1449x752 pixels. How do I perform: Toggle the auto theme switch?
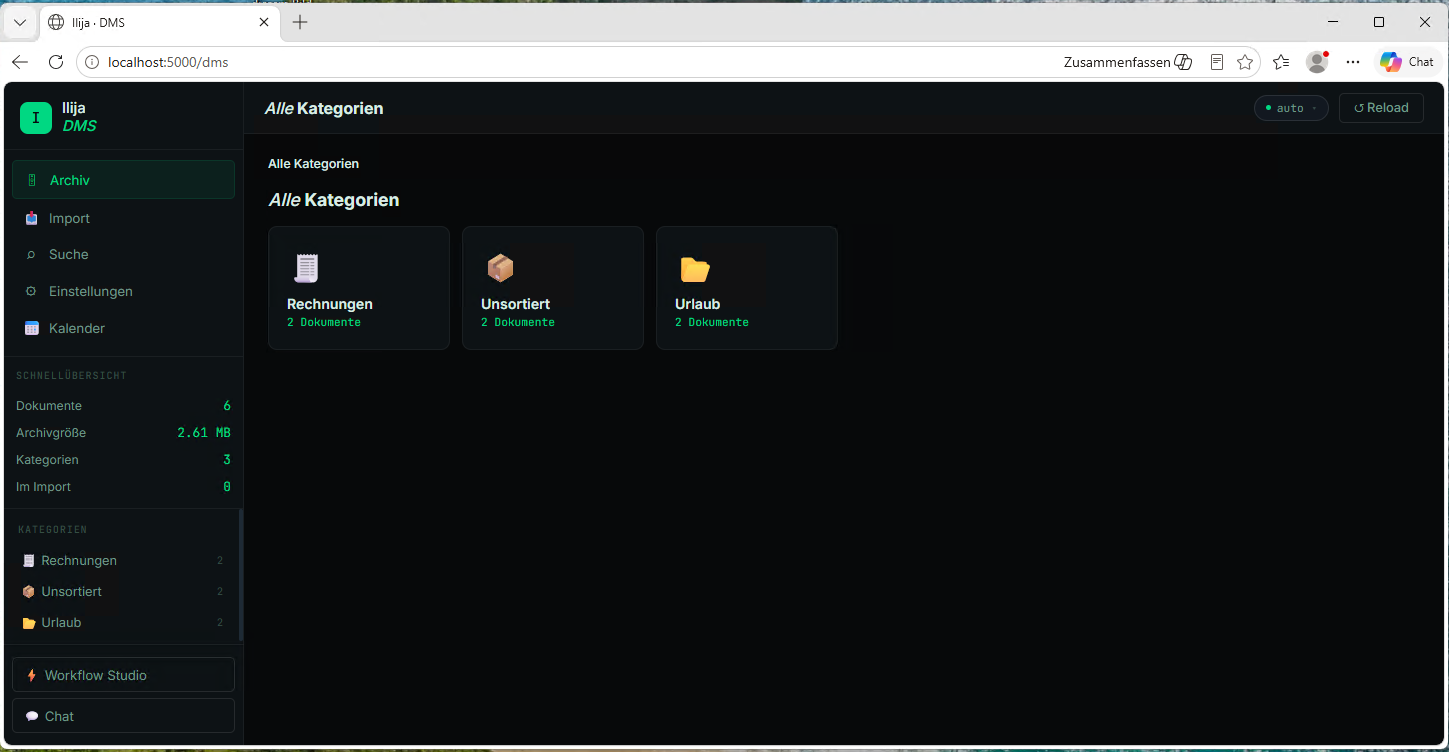coord(1291,108)
